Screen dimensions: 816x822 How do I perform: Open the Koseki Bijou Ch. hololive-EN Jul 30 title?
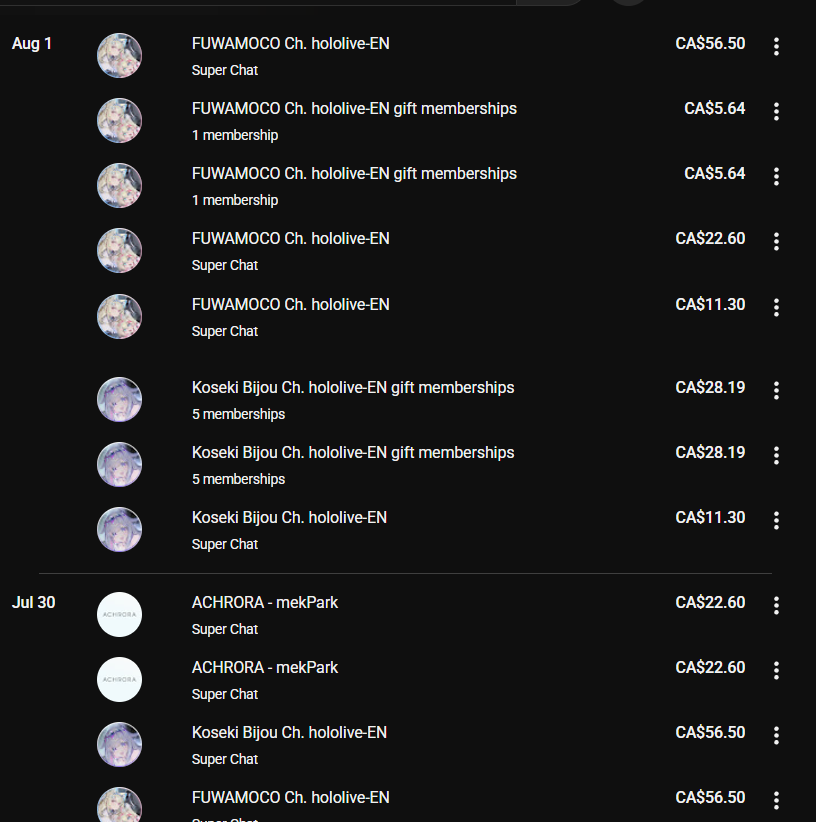(289, 732)
